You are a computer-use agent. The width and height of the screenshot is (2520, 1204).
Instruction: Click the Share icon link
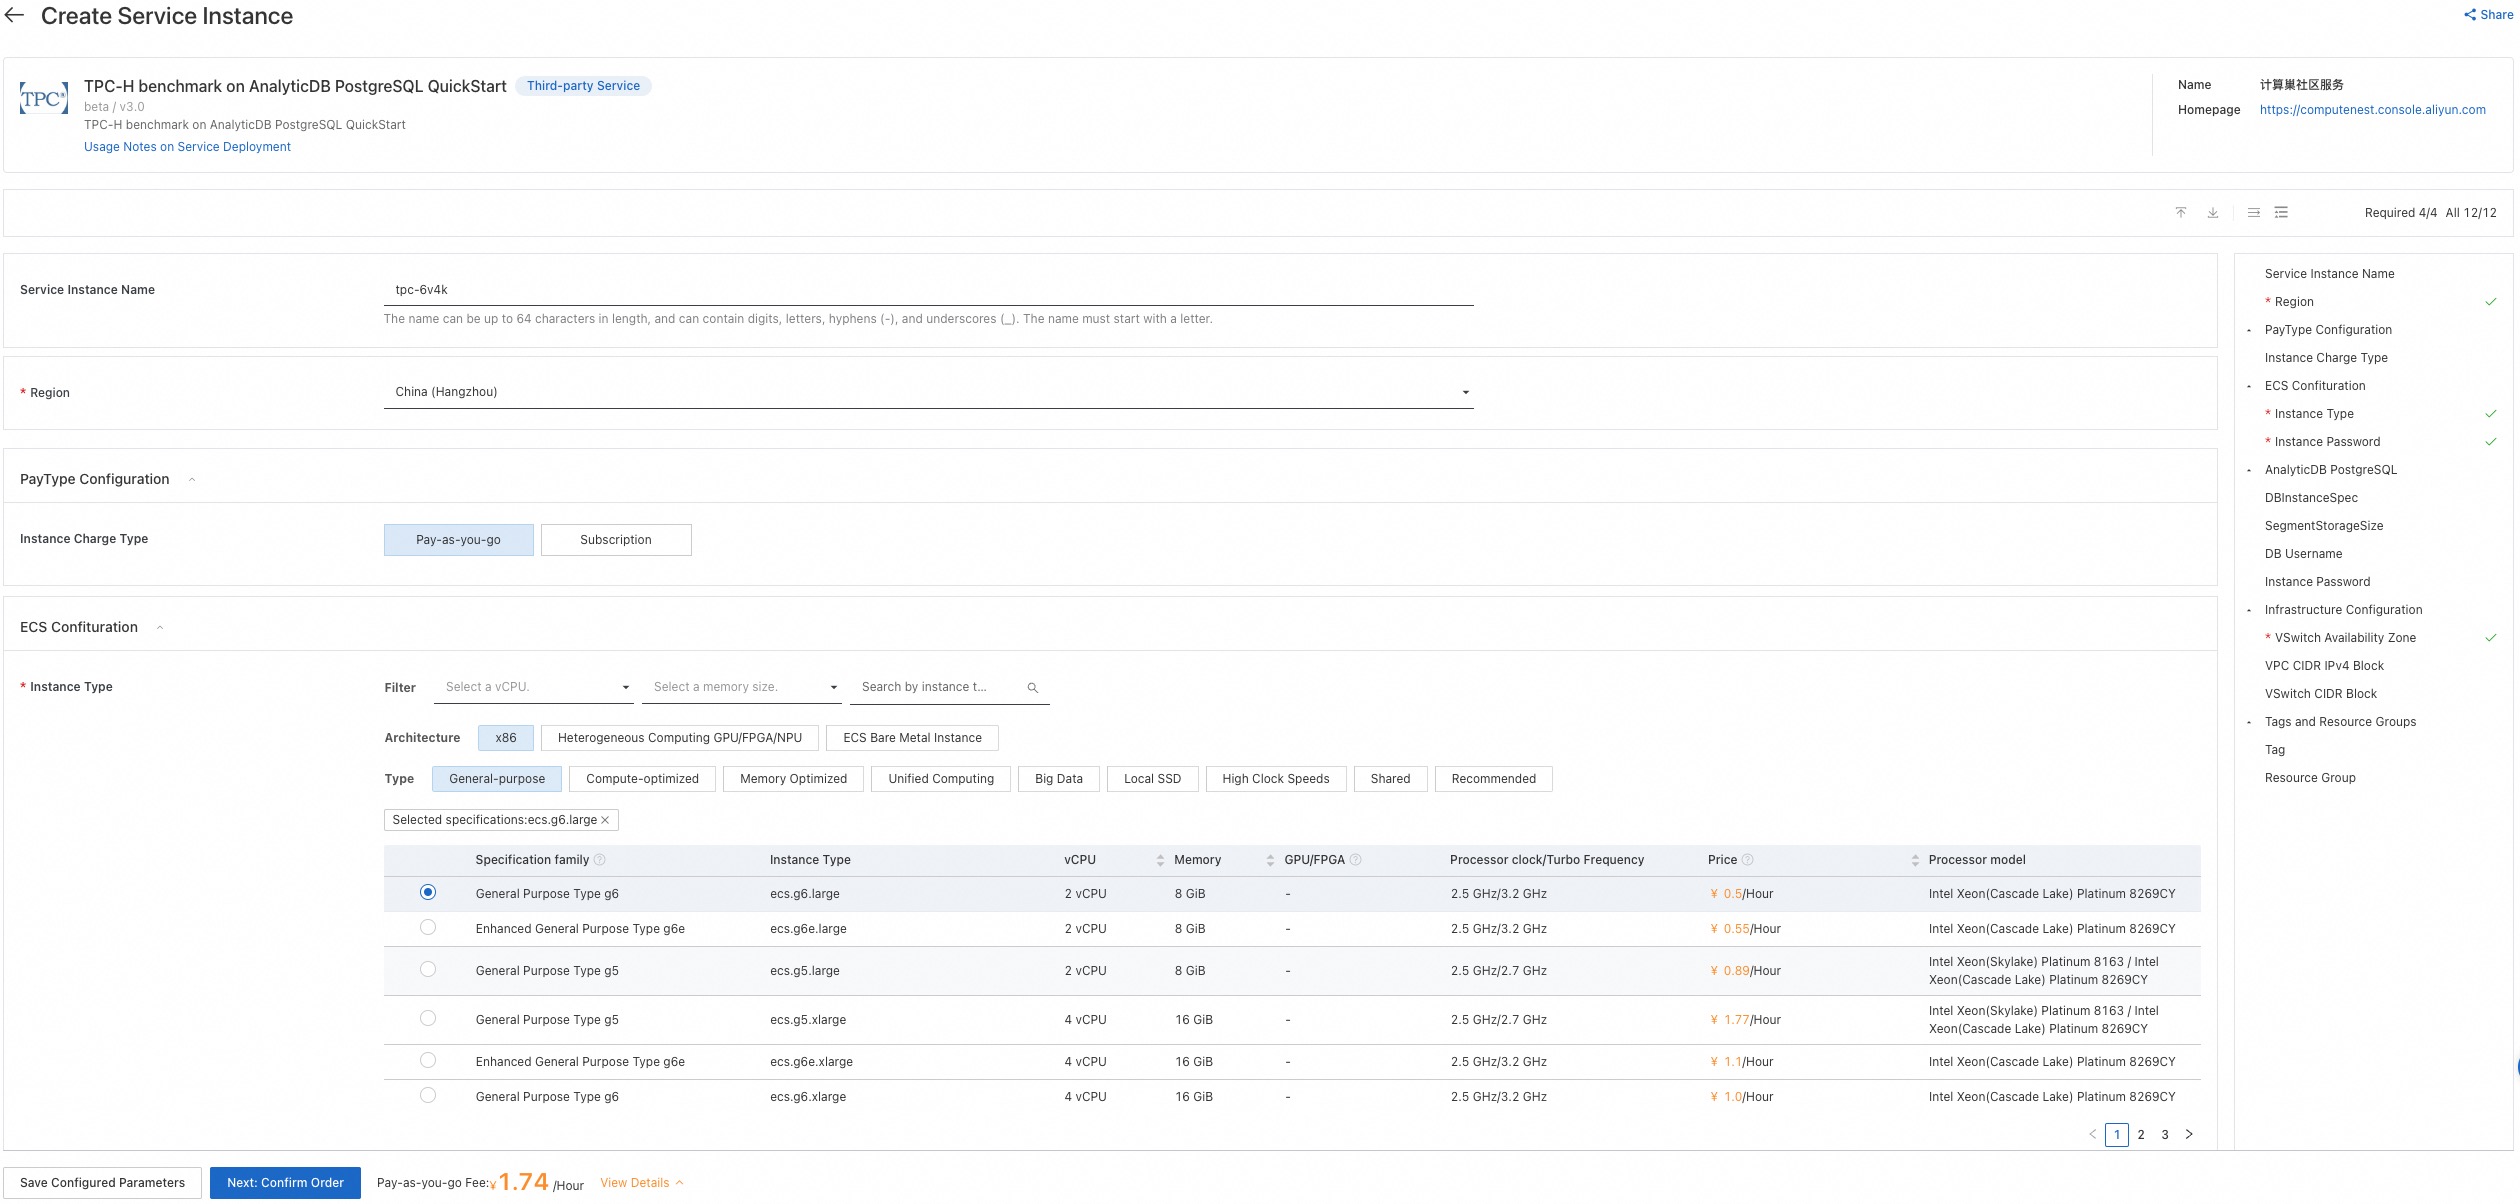(2487, 14)
